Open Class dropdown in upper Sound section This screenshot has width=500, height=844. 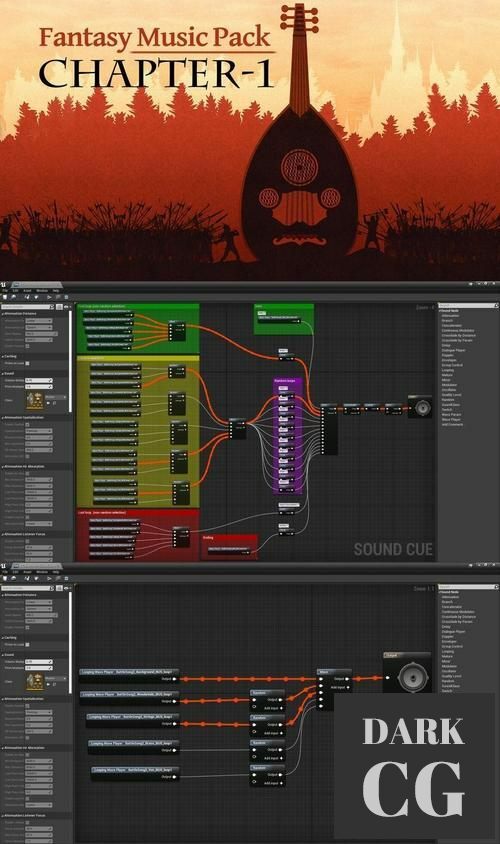click(x=56, y=397)
